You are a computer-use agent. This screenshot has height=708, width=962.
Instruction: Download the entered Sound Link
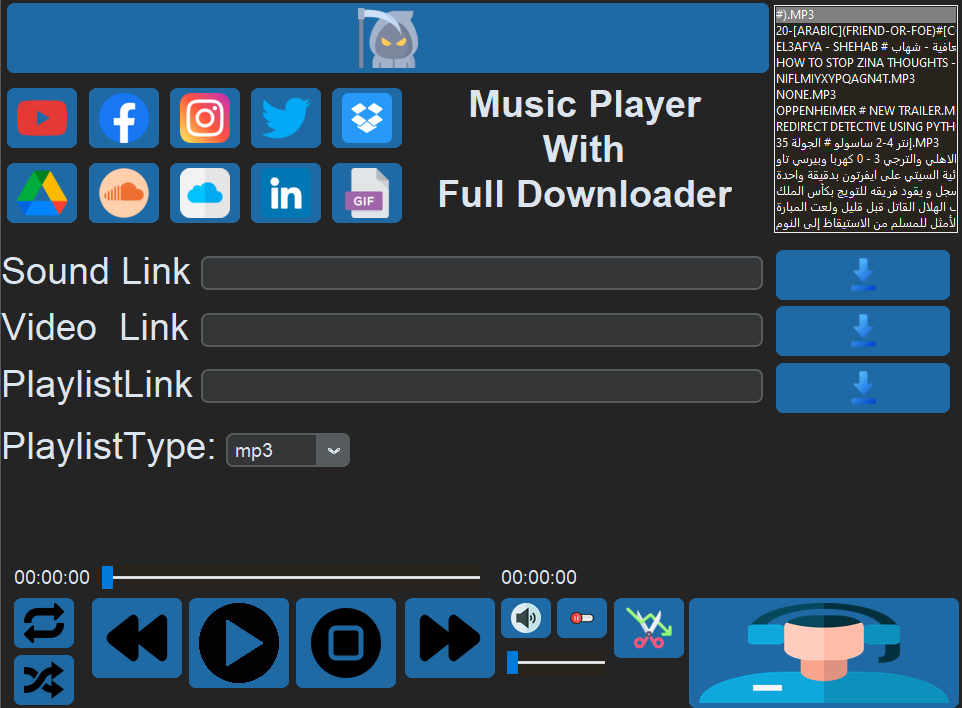[x=862, y=274]
